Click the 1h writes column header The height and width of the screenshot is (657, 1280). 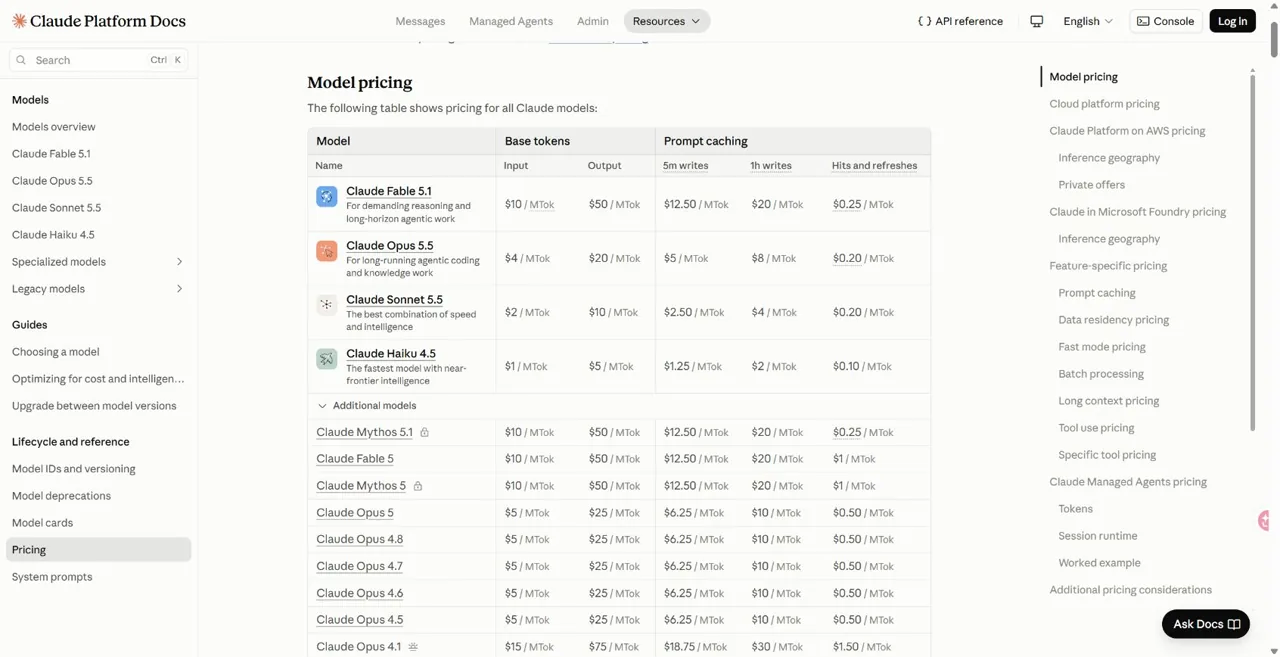(771, 166)
